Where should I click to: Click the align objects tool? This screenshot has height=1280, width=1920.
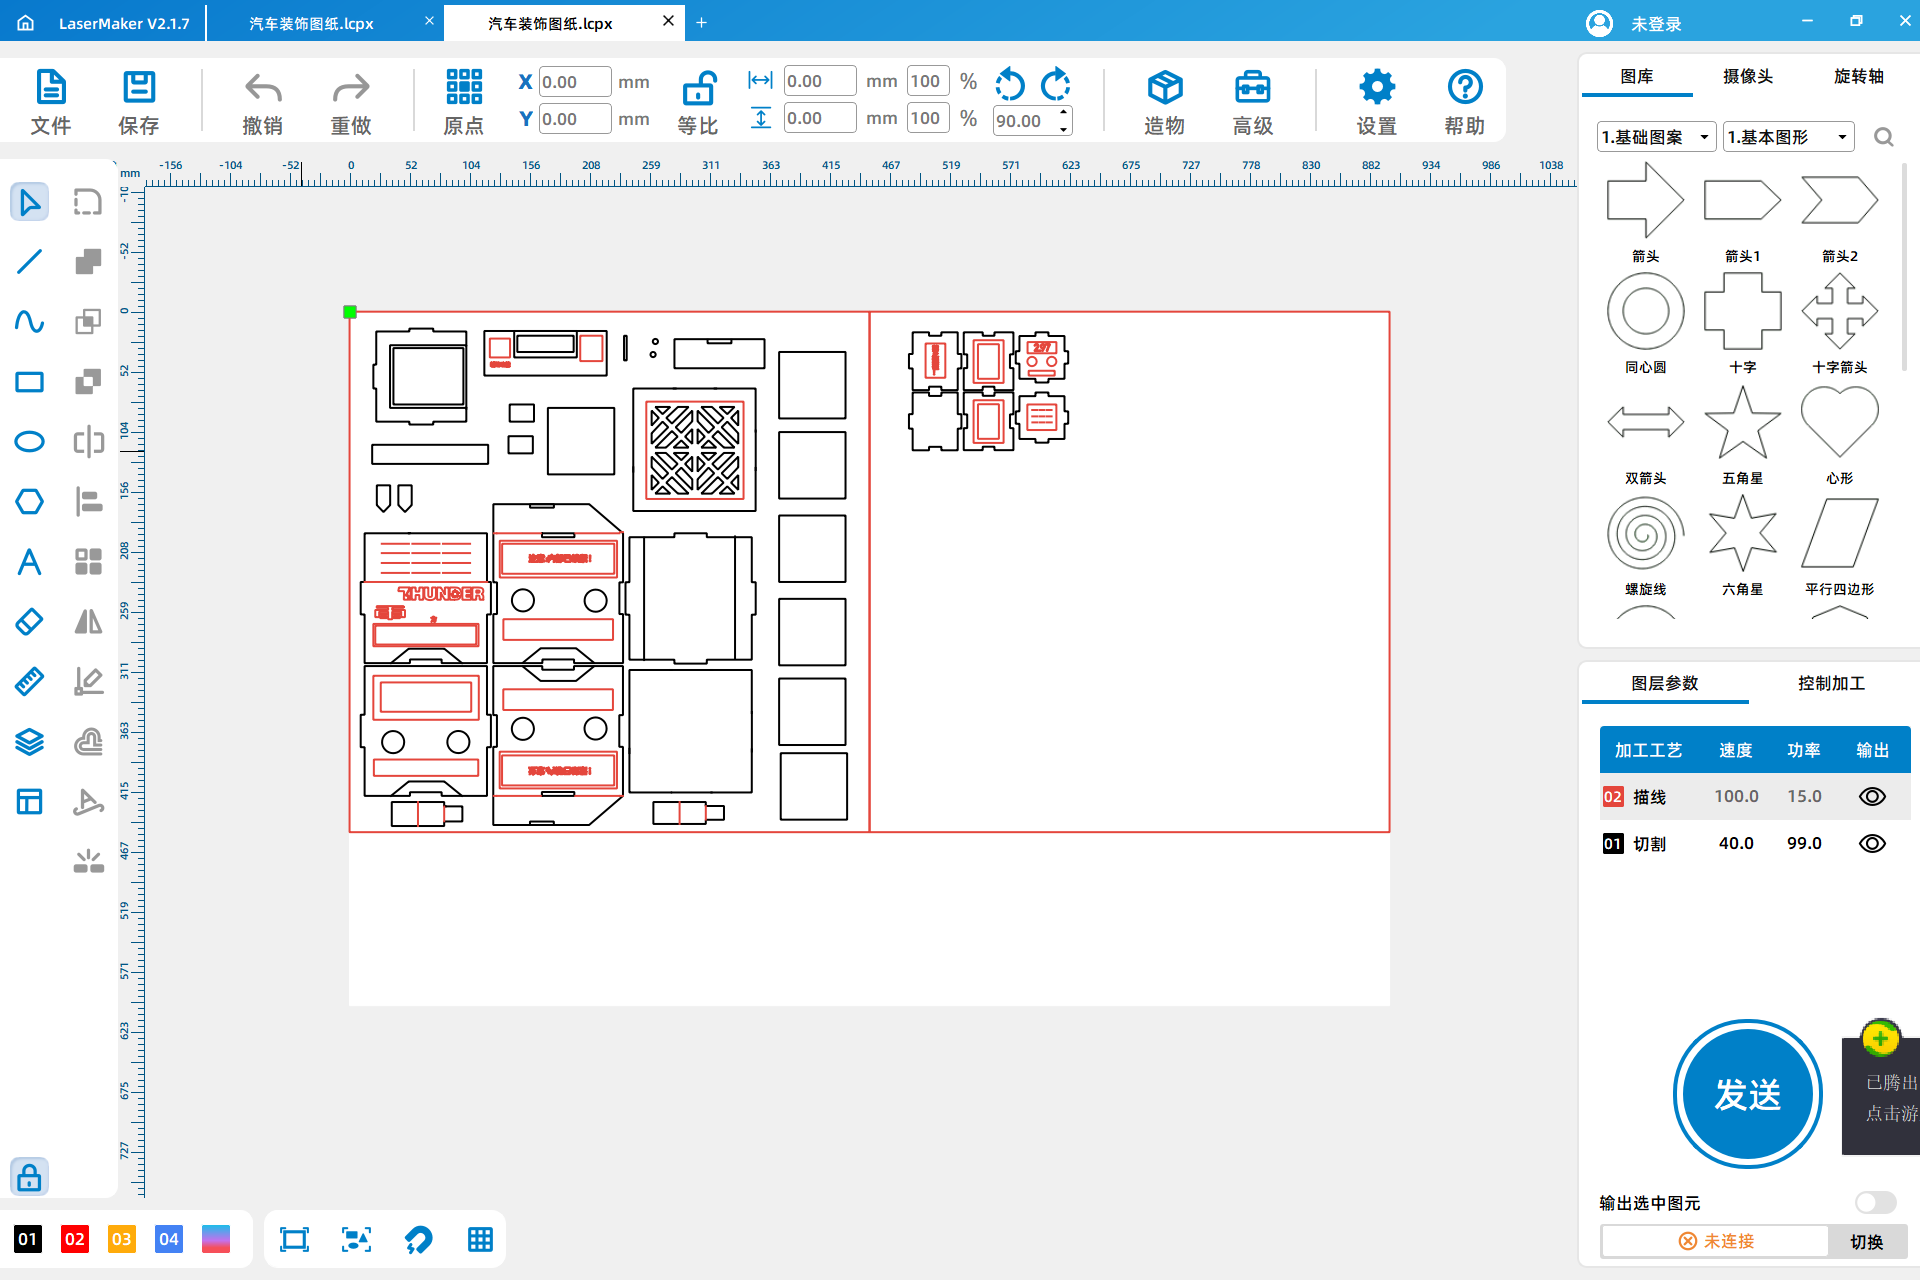click(88, 502)
